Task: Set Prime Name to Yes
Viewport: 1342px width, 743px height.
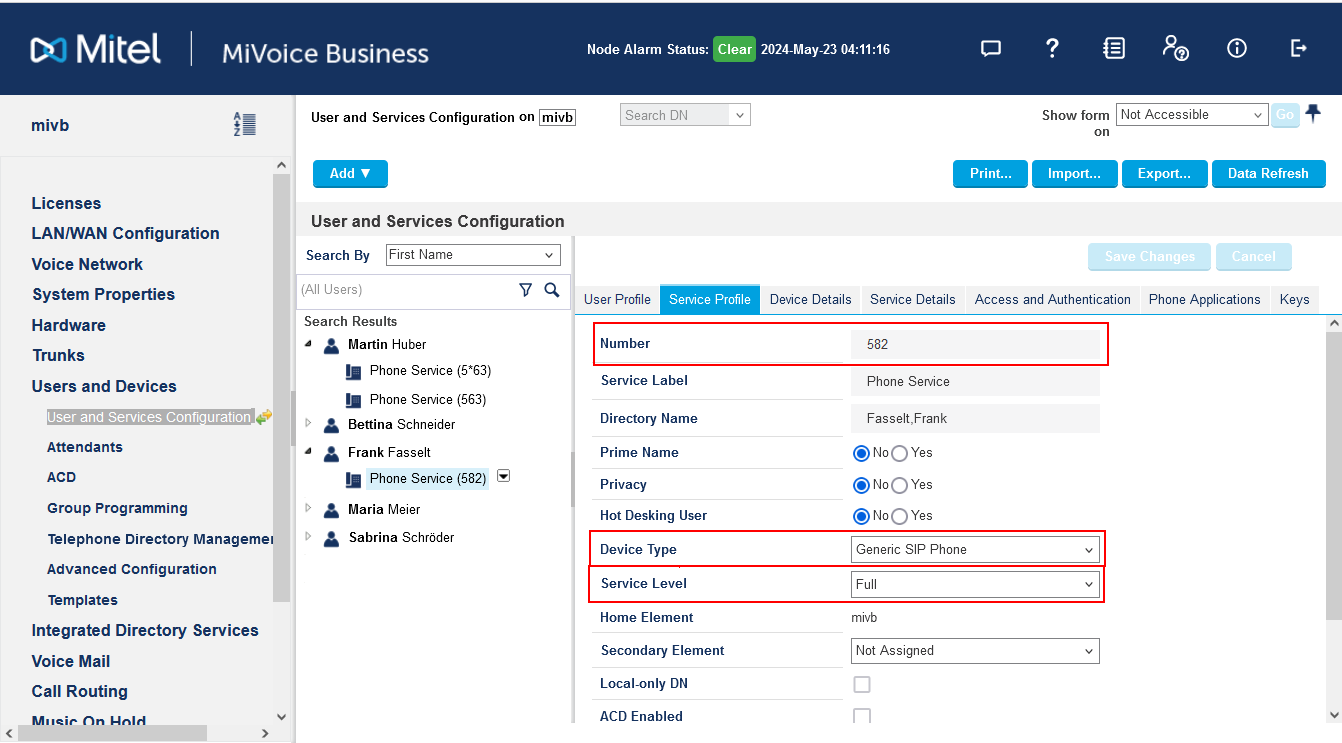Action: 899,453
